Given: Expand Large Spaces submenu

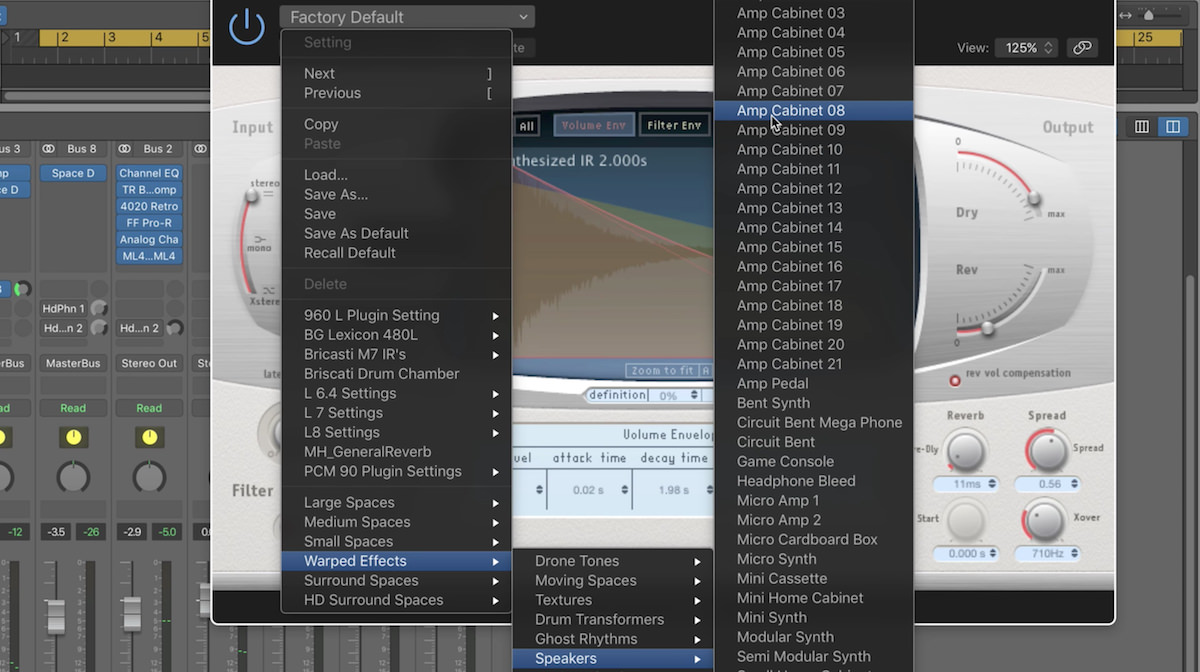Looking at the screenshot, I should pyautogui.click(x=397, y=502).
